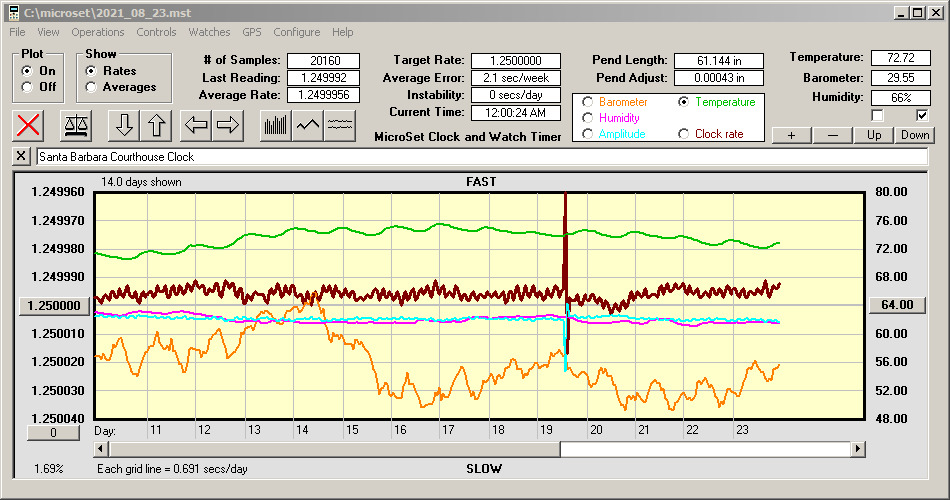Image resolution: width=950 pixels, height=500 pixels.
Task: Set Plot to On
Action: click(x=27, y=71)
